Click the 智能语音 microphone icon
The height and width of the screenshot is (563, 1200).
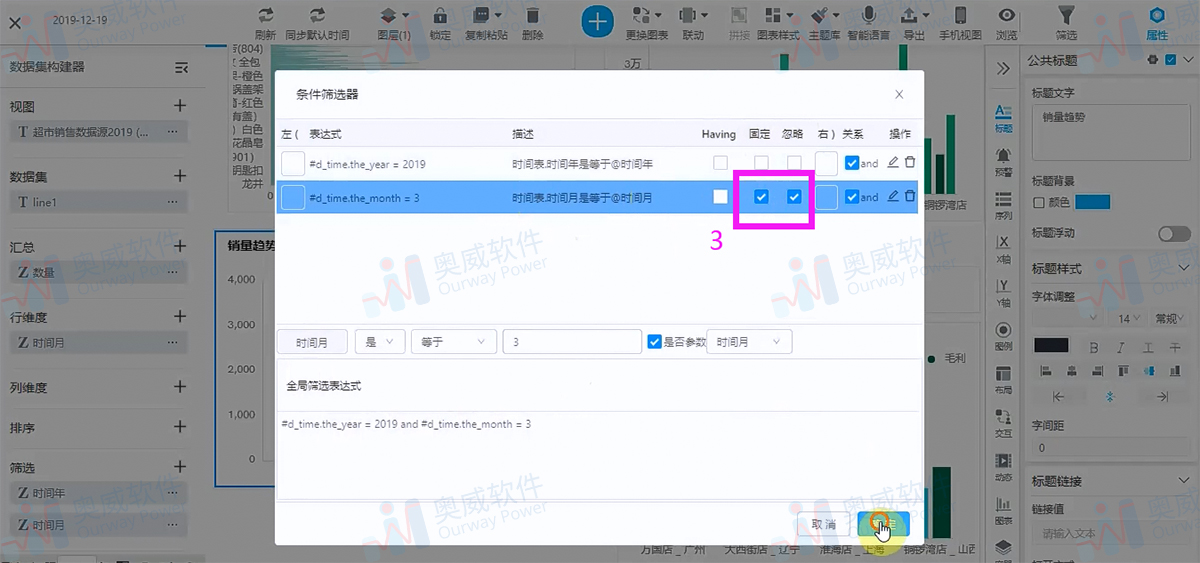[x=868, y=16]
